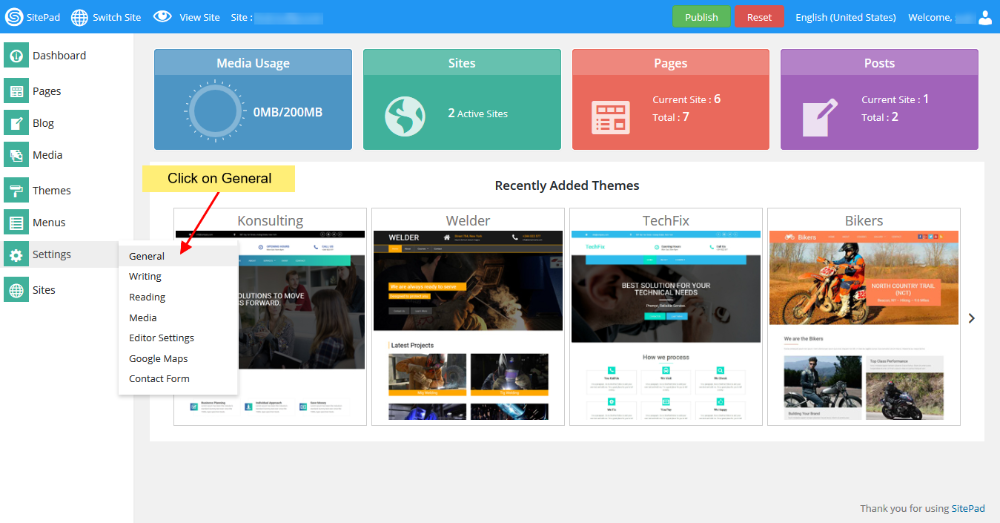Open the Media sidebar icon
Viewport: 1000px width, 523px height.
click(15, 155)
